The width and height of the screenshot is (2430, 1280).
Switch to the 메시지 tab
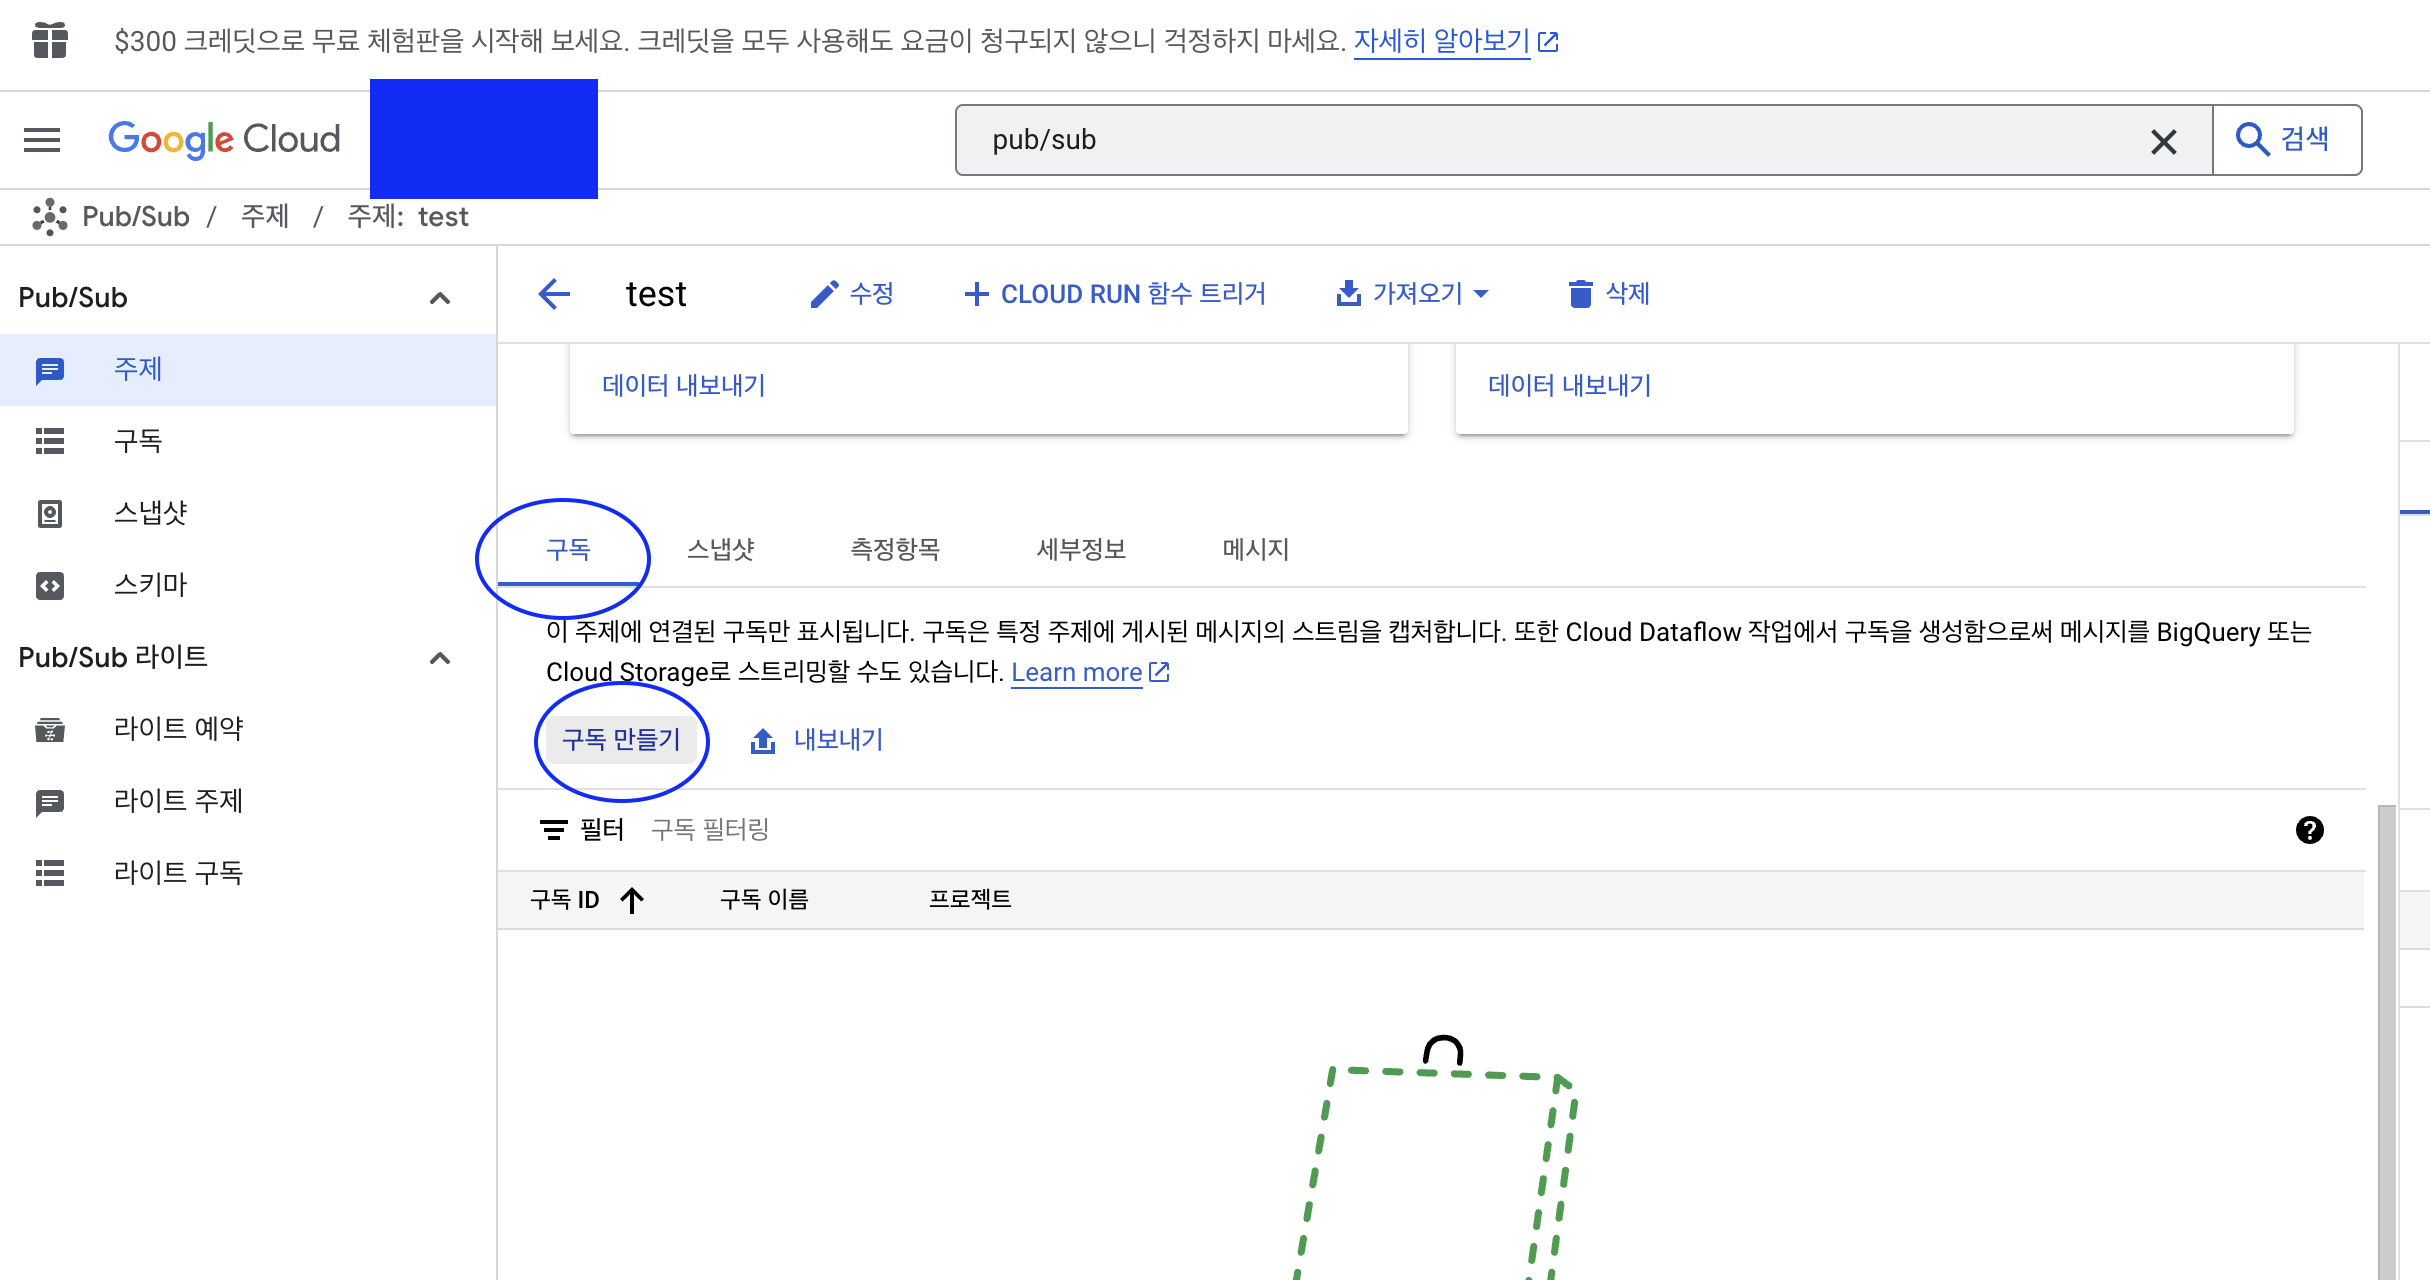1255,549
